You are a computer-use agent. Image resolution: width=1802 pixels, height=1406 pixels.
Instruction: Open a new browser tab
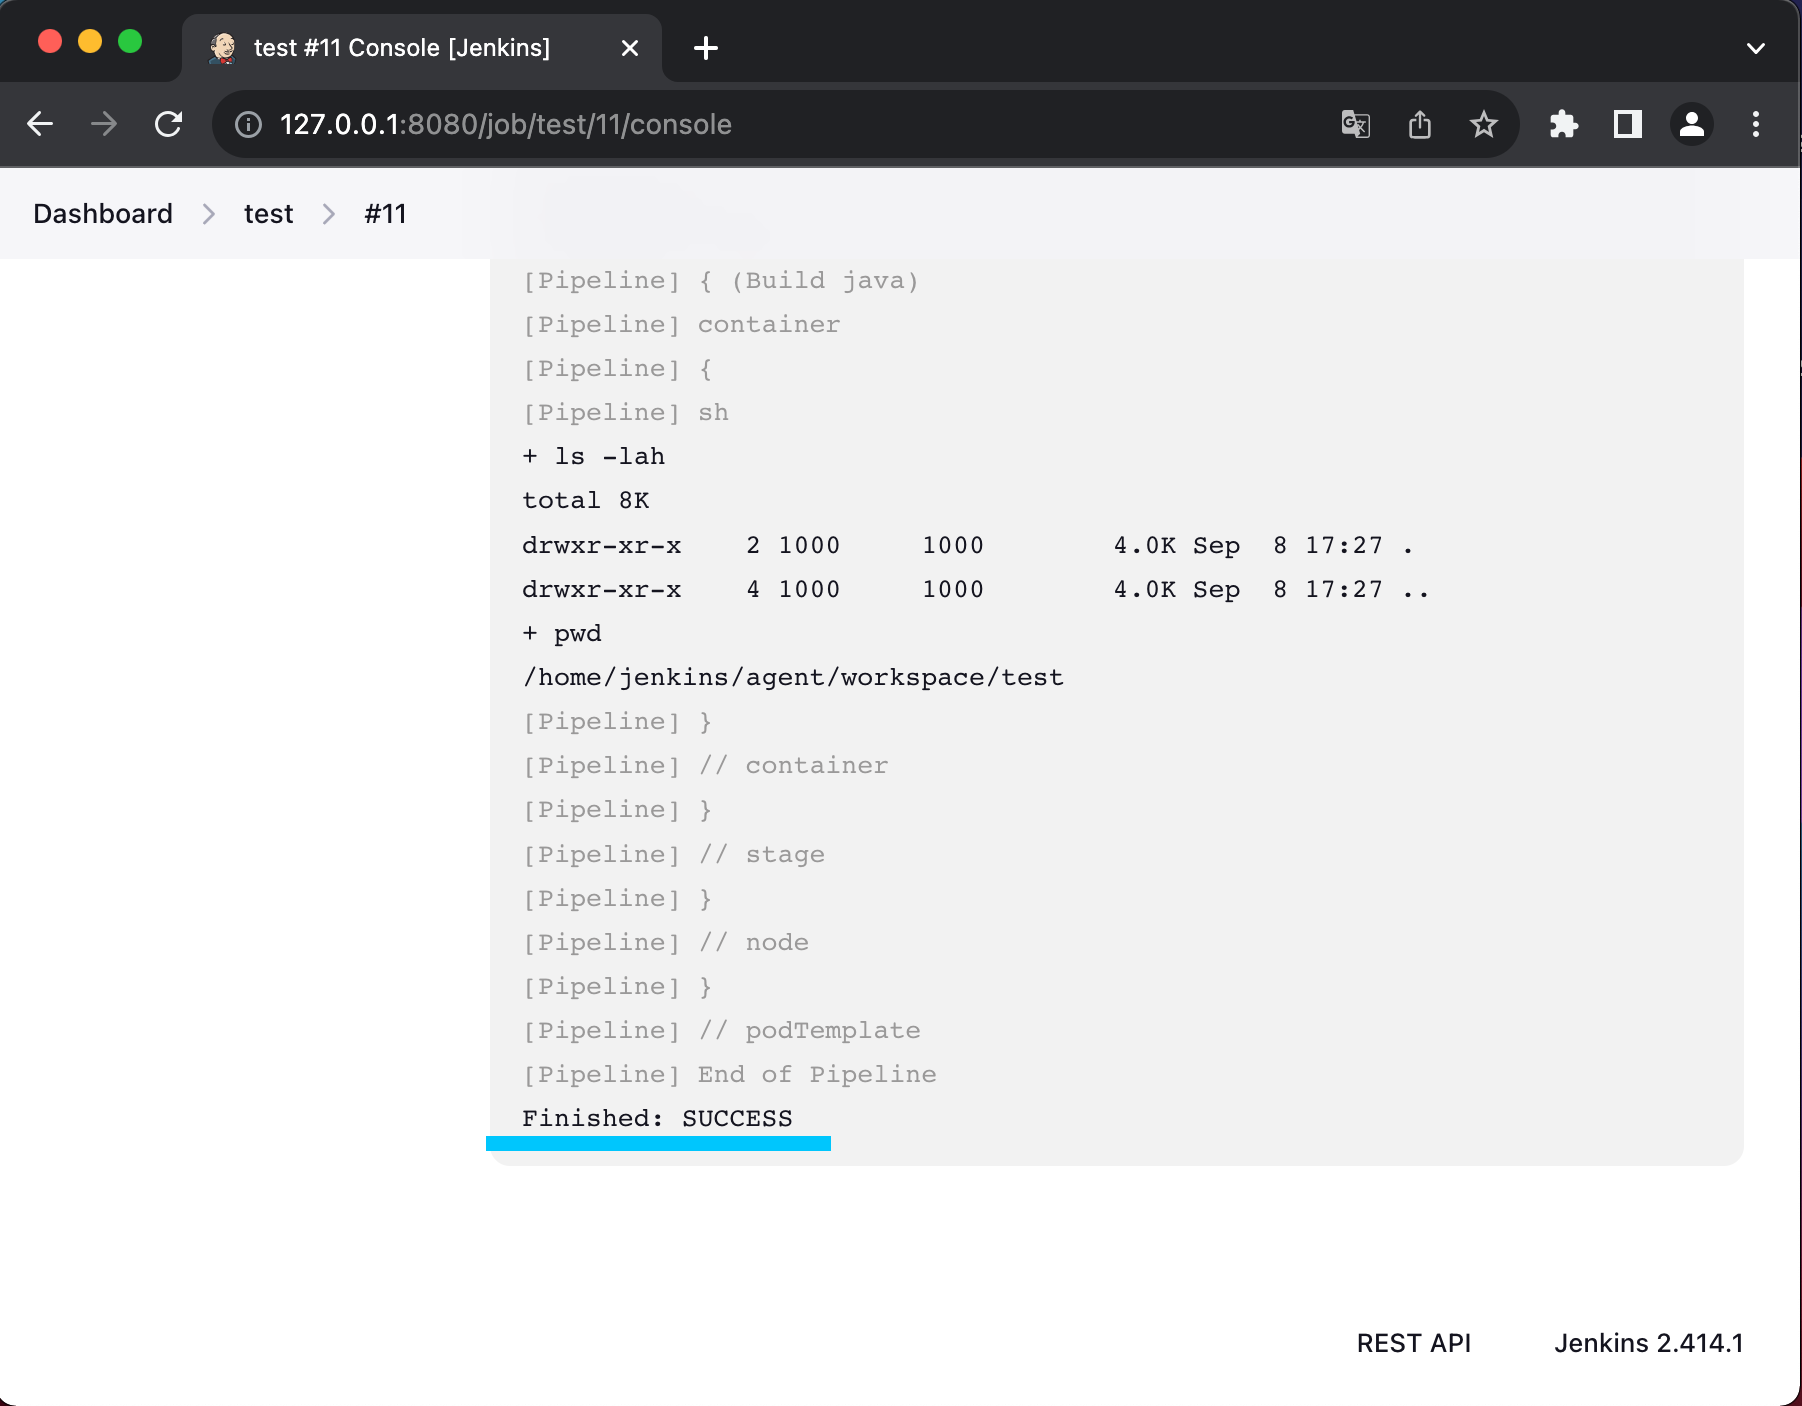coord(705,48)
